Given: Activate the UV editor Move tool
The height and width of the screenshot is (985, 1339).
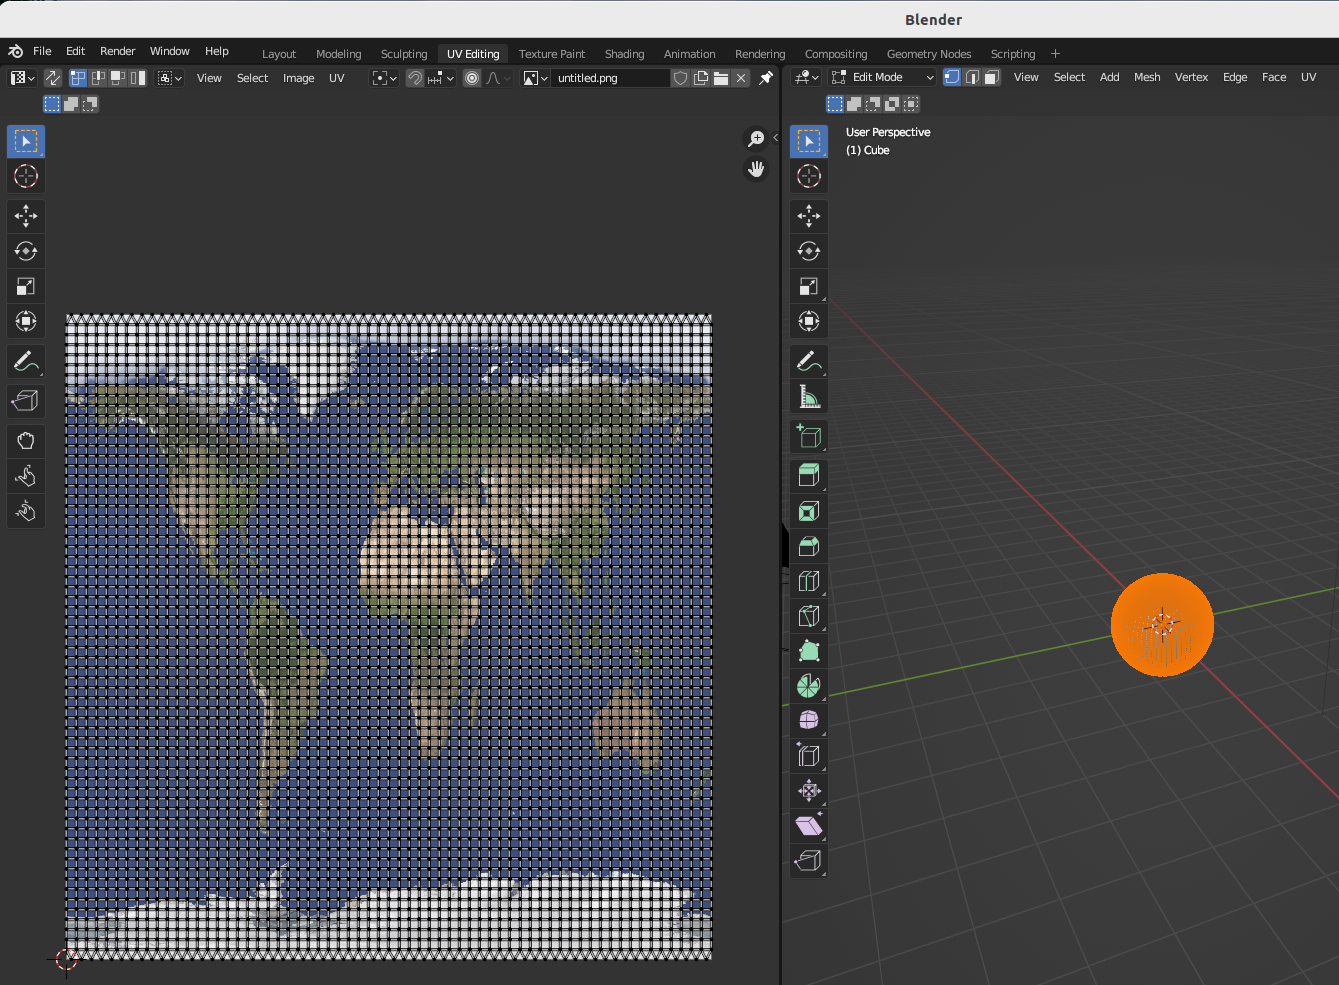Looking at the screenshot, I should coord(26,216).
